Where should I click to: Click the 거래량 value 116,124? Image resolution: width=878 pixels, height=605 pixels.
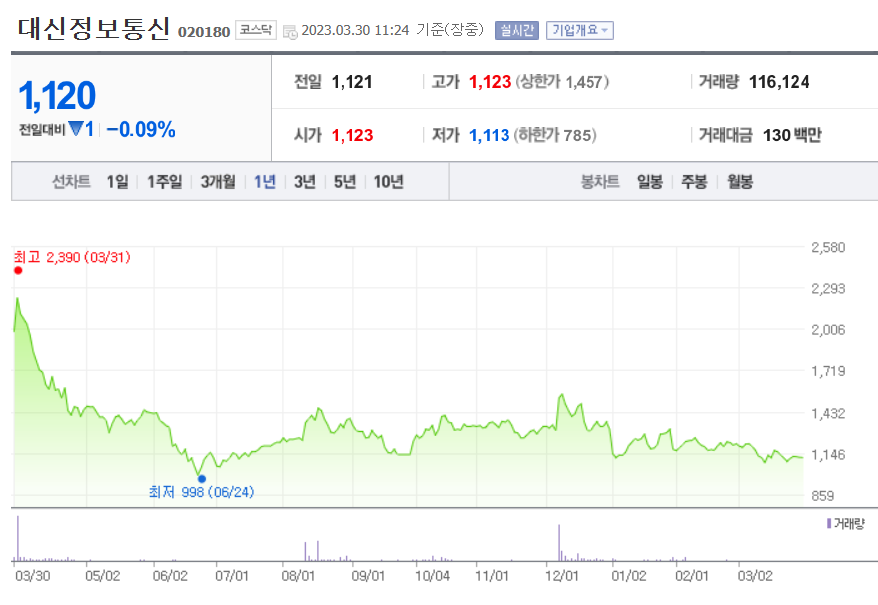779,82
